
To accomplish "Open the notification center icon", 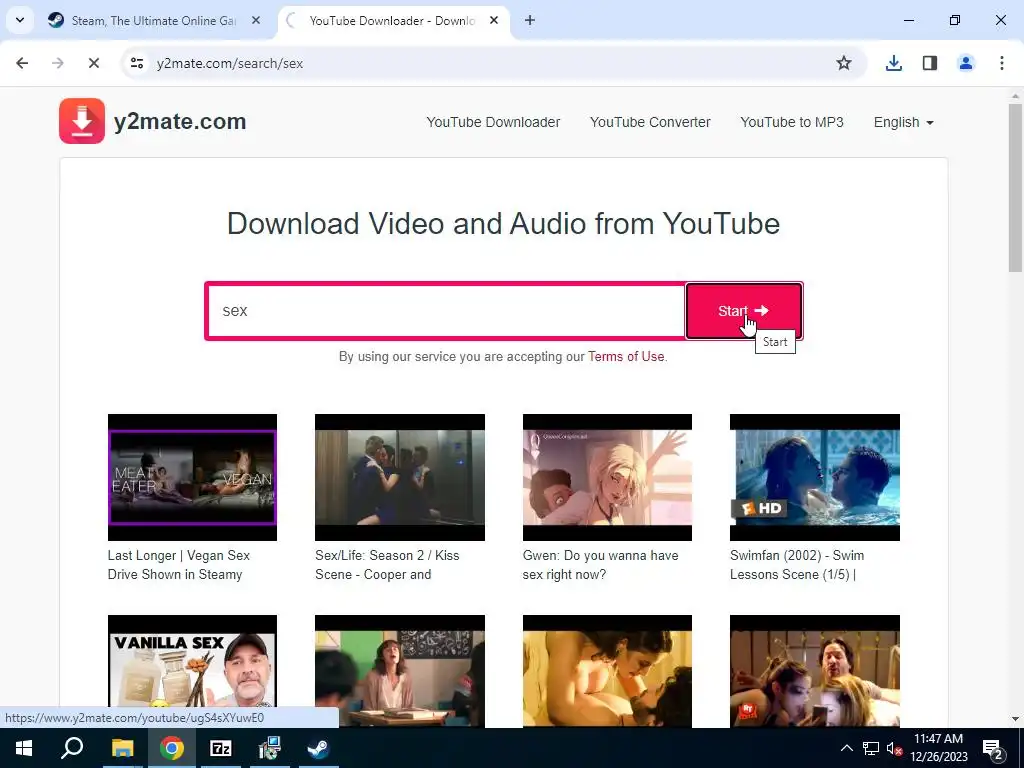I will coord(993,749).
